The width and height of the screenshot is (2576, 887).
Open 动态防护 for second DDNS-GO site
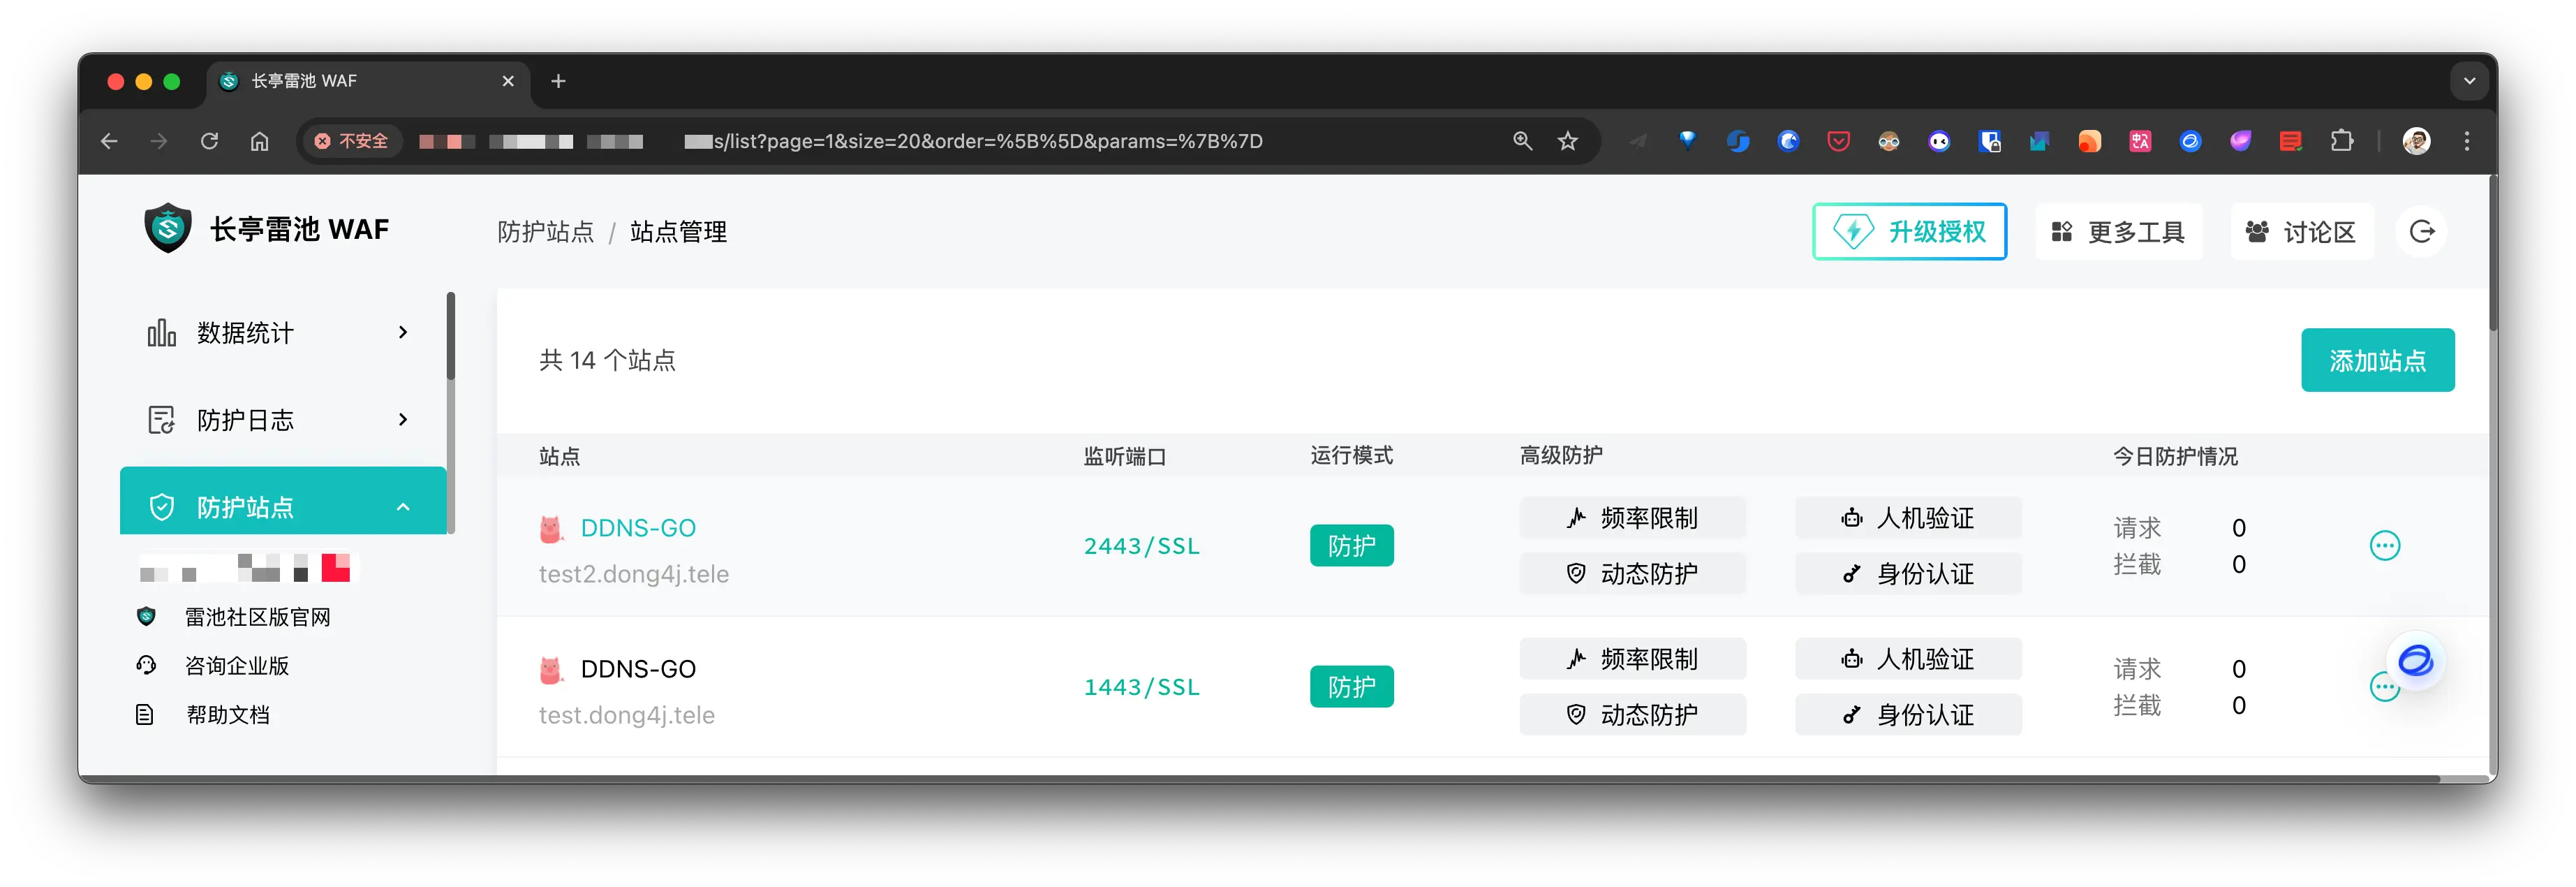pos(1632,715)
